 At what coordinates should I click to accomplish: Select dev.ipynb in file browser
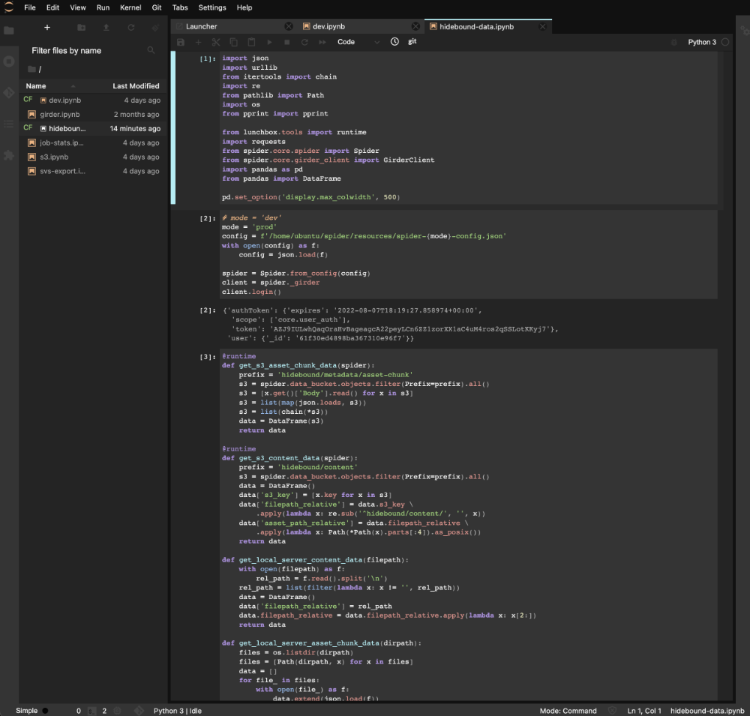(x=93, y=100)
